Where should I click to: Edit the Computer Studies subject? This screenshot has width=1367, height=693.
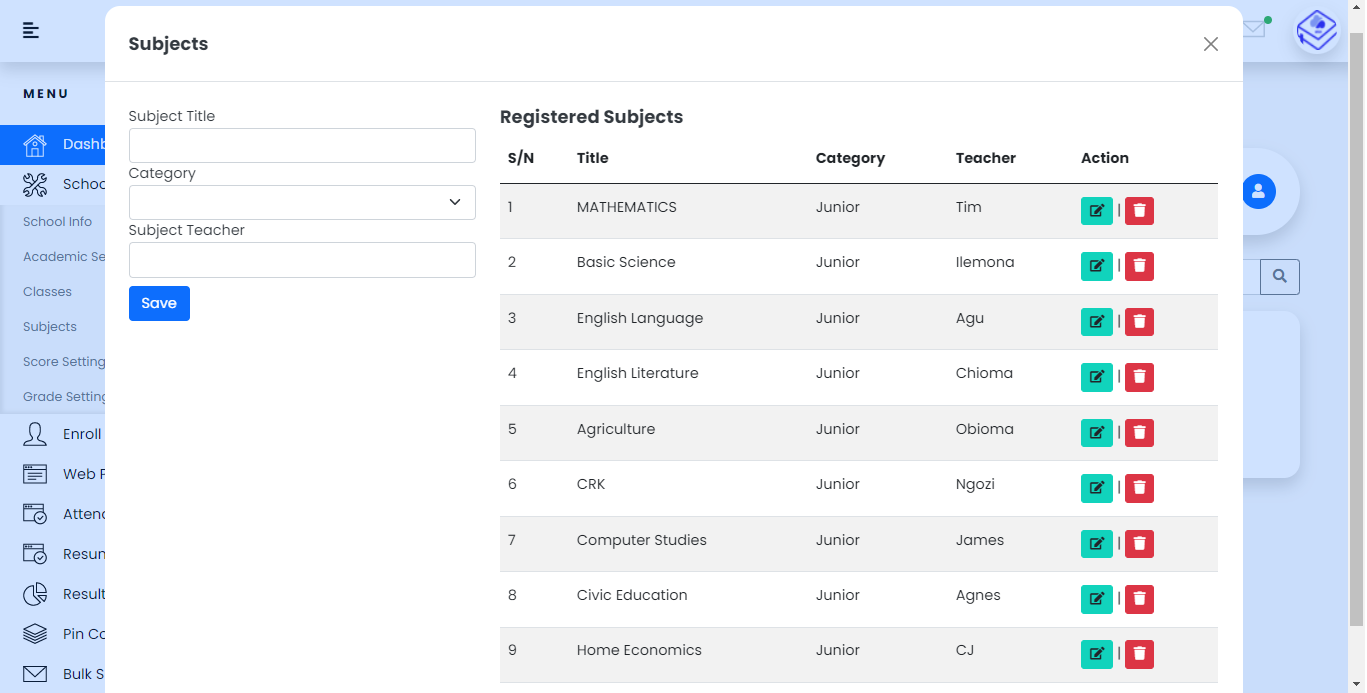(x=1096, y=544)
